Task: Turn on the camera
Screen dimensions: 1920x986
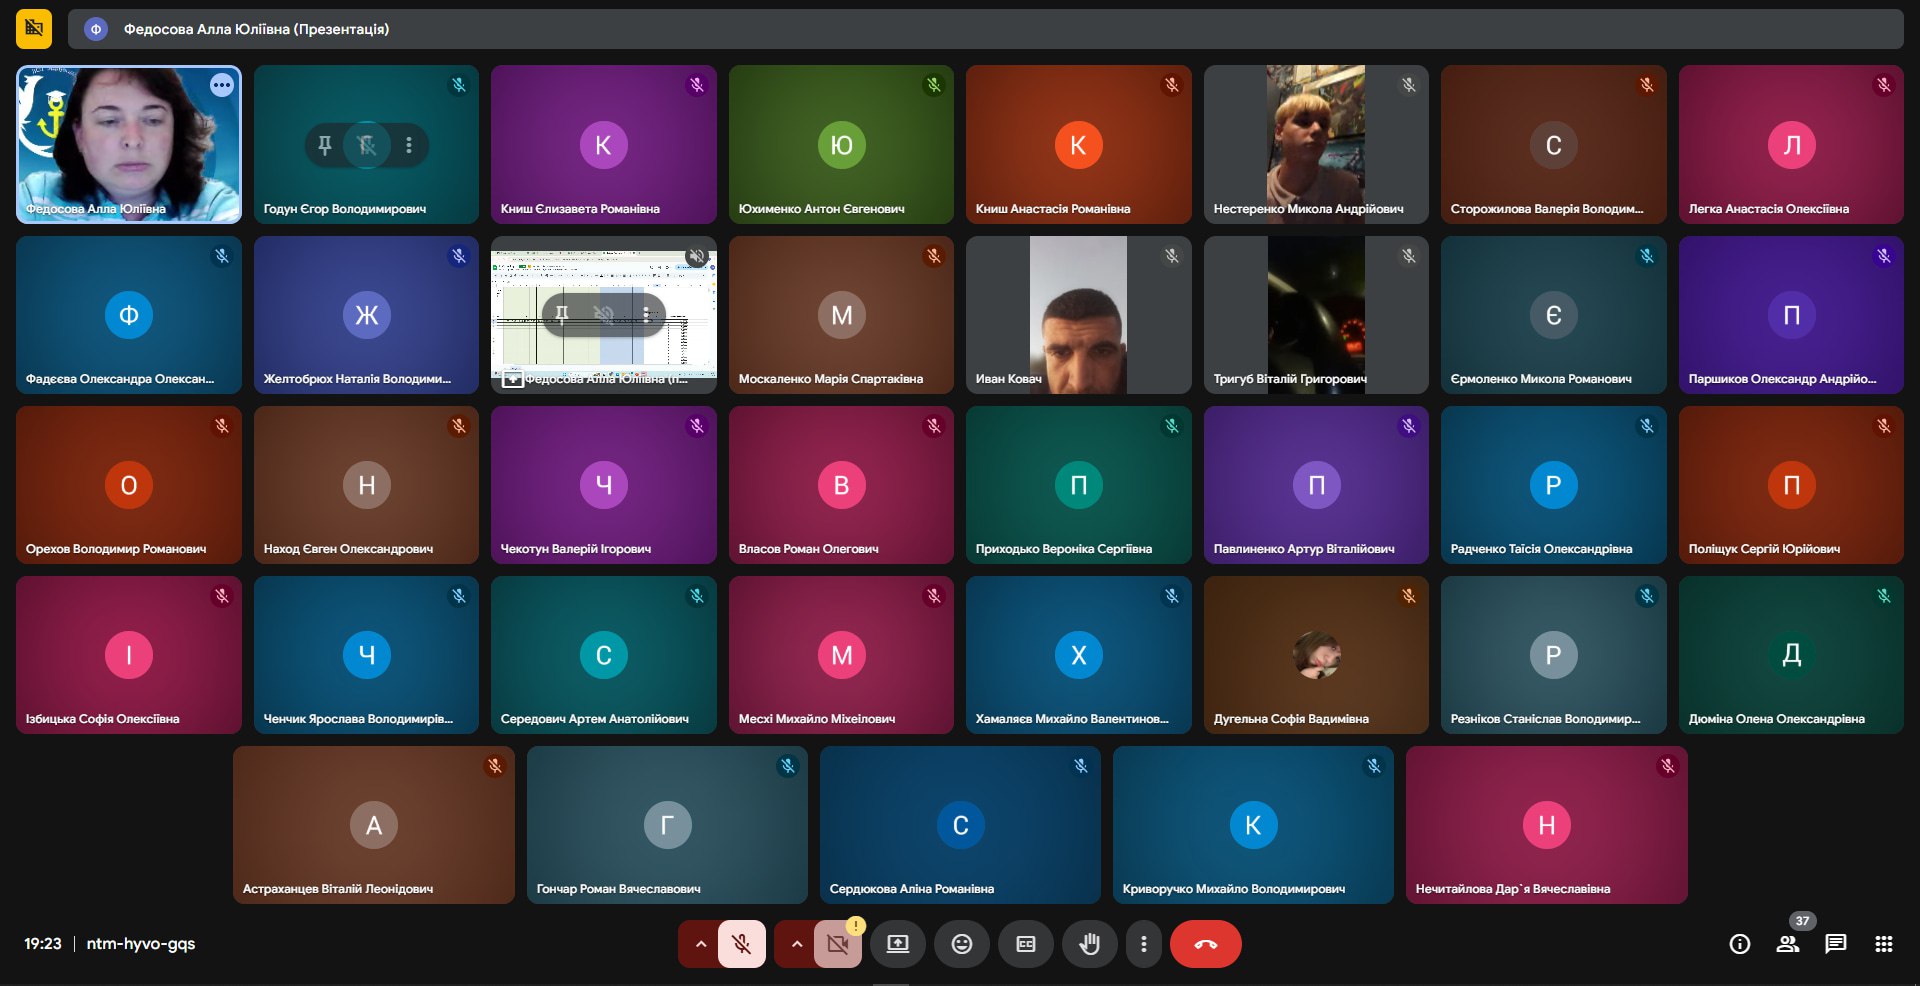Action: pyautogui.click(x=837, y=944)
